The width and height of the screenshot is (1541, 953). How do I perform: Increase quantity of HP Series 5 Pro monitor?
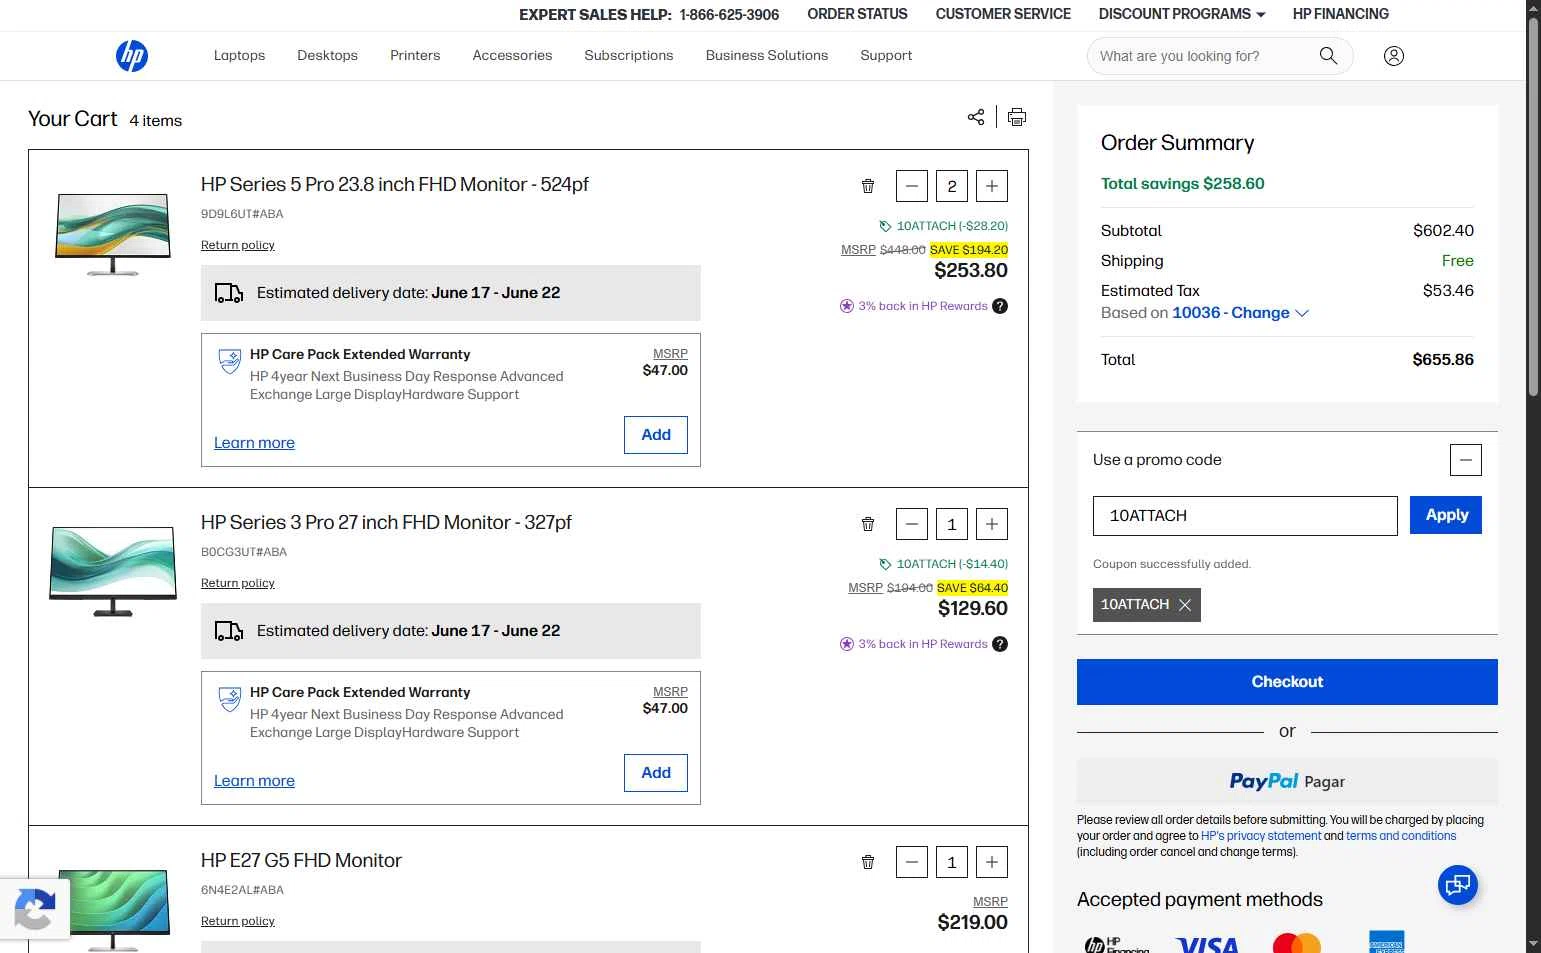click(x=992, y=186)
